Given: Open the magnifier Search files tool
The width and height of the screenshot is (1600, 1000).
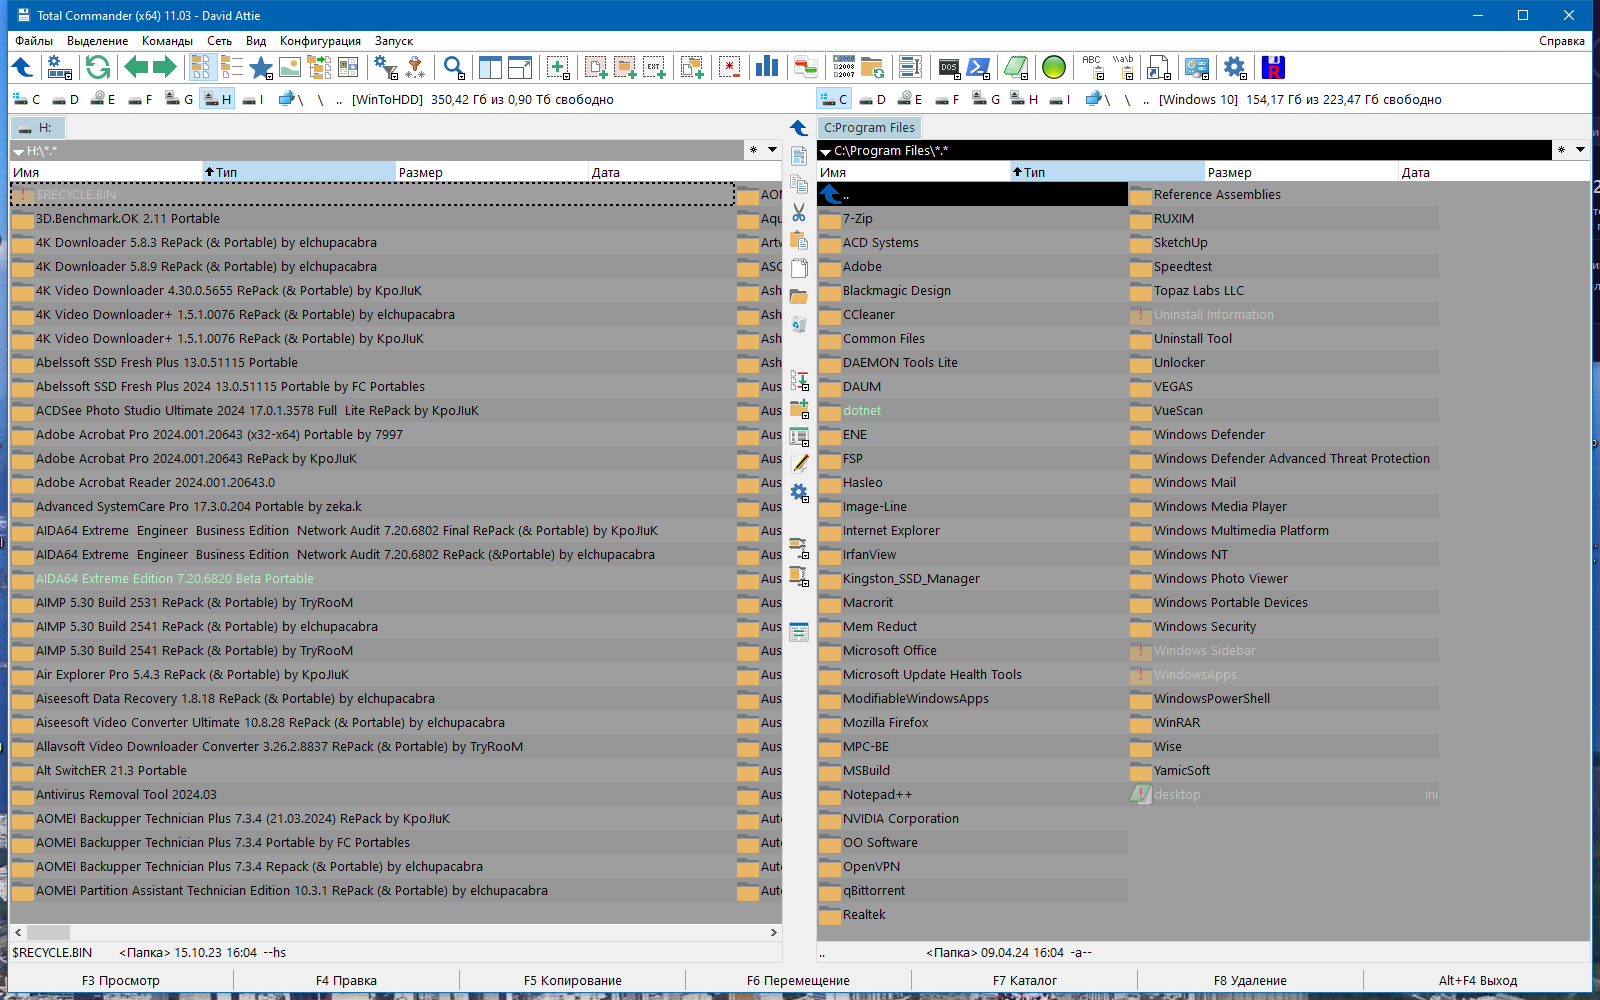Looking at the screenshot, I should (454, 68).
